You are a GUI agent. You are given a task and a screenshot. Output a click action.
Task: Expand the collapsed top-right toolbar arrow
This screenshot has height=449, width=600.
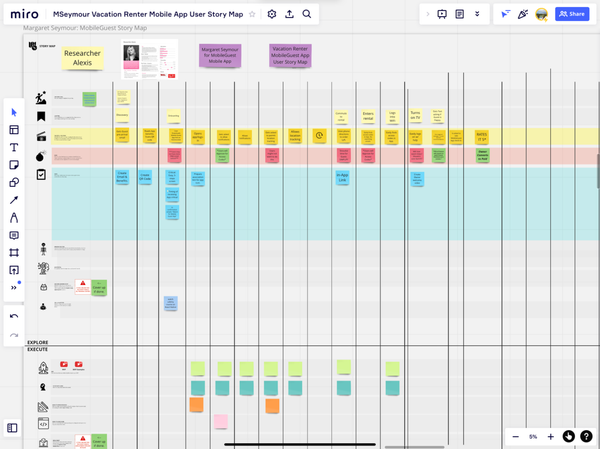tap(428, 15)
